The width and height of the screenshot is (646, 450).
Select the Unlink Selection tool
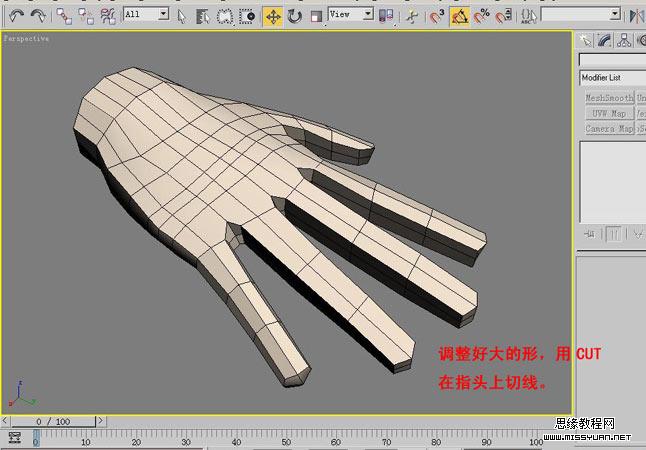(x=86, y=16)
